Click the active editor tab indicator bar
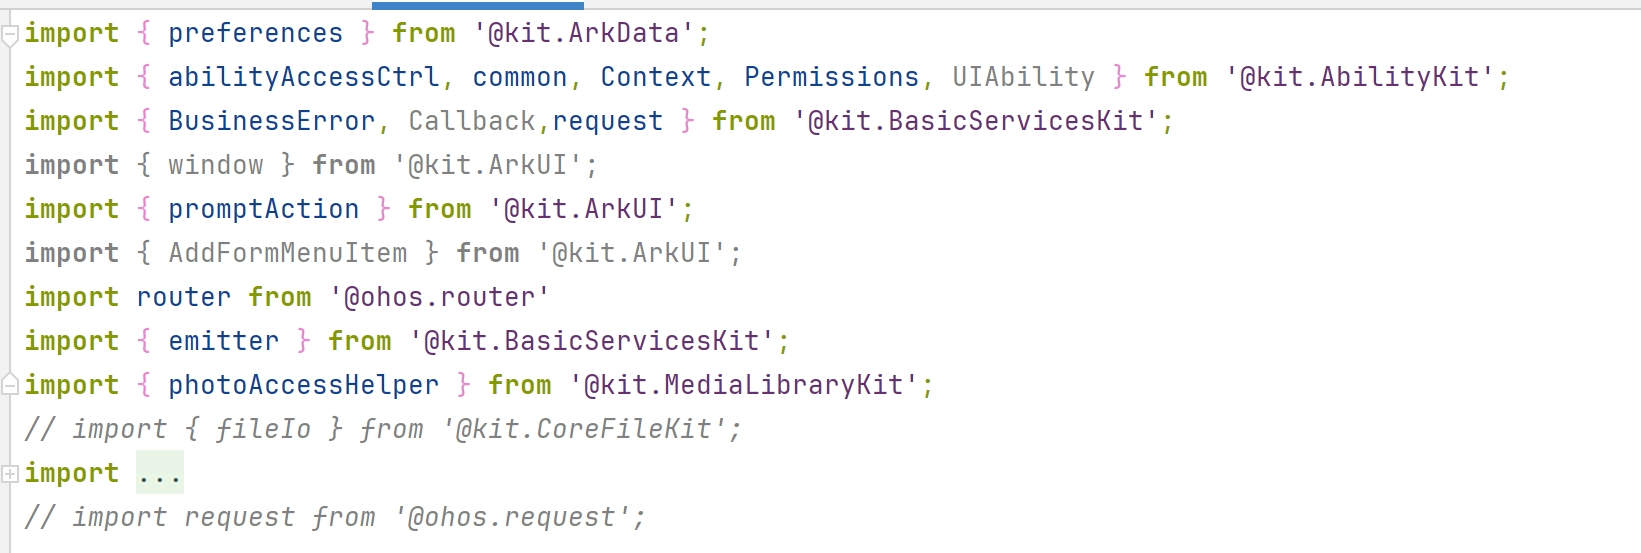 tap(463, 5)
